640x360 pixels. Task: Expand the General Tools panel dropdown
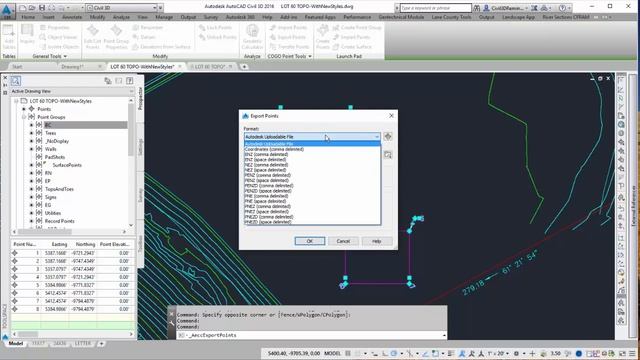(49, 56)
